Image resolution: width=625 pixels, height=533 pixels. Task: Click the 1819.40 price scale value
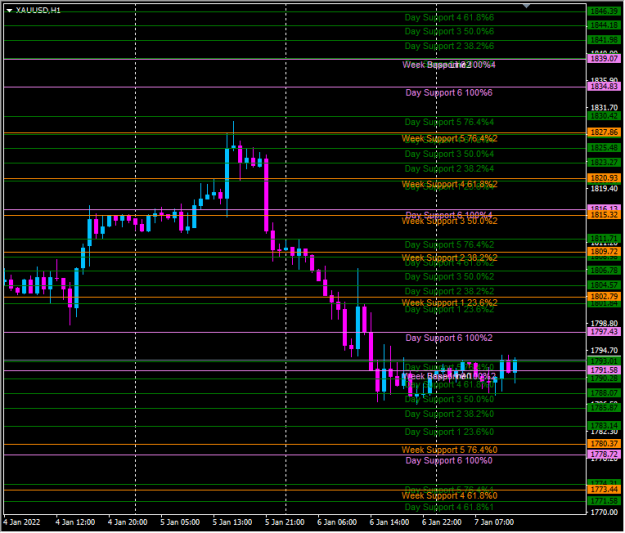[604, 189]
